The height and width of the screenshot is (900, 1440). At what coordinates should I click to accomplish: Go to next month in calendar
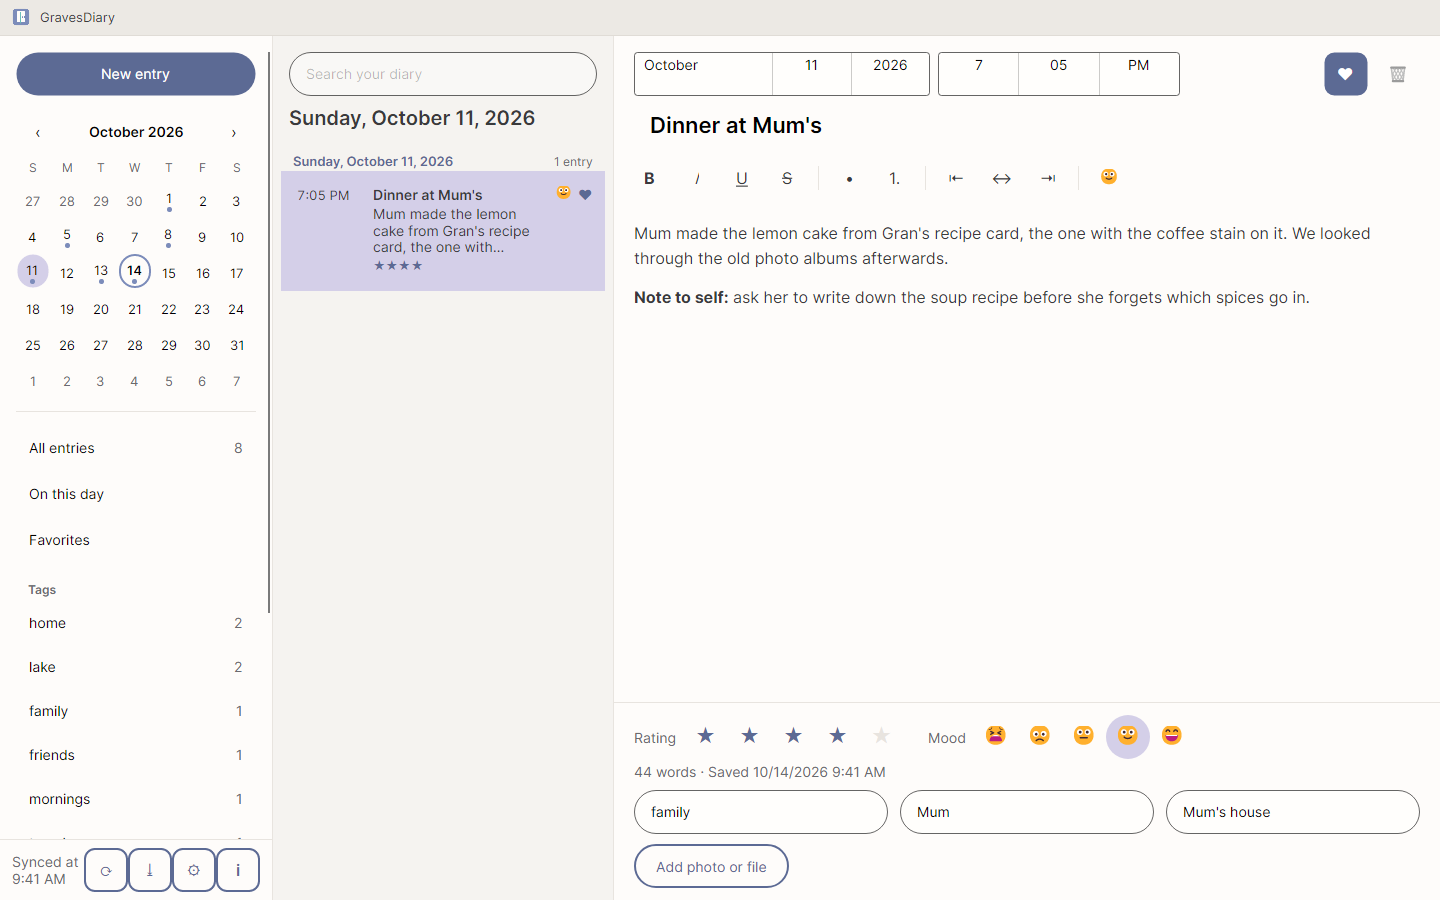(234, 132)
